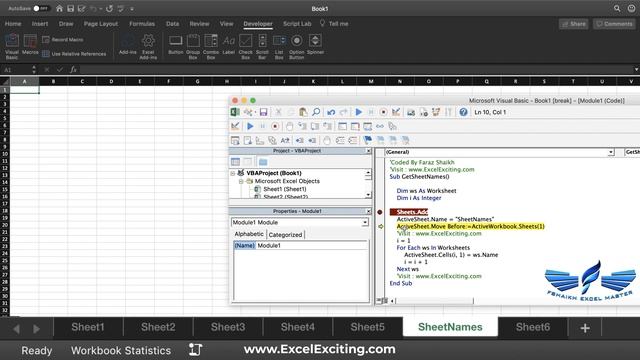Open the Module1 Module object dropdown

[364, 222]
